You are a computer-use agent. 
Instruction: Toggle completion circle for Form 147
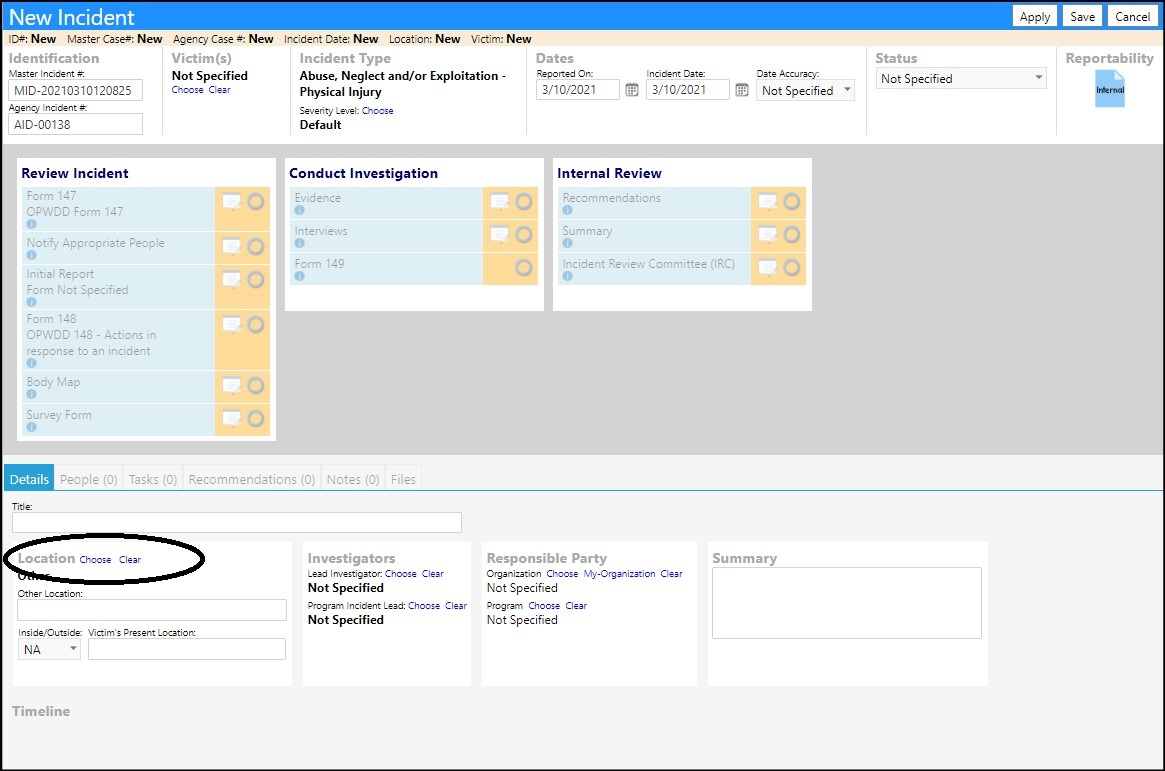(x=256, y=201)
